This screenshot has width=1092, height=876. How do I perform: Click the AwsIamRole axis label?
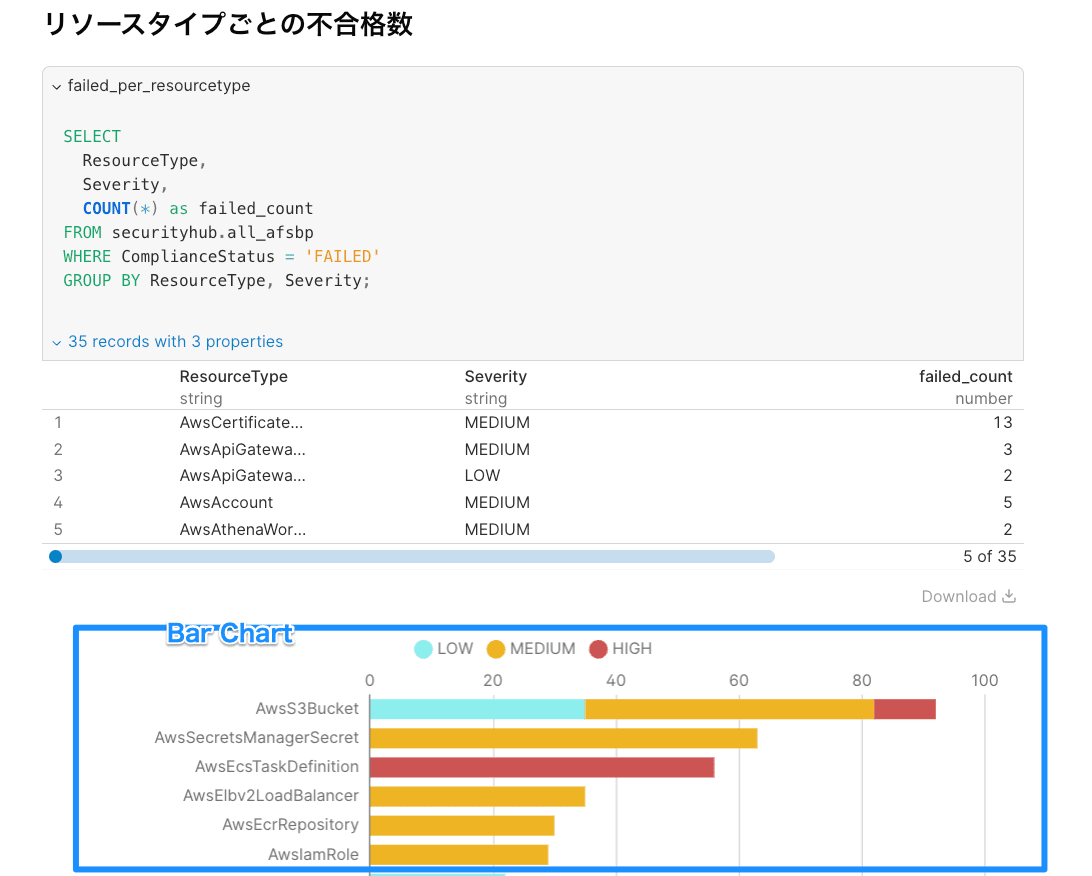(x=313, y=854)
